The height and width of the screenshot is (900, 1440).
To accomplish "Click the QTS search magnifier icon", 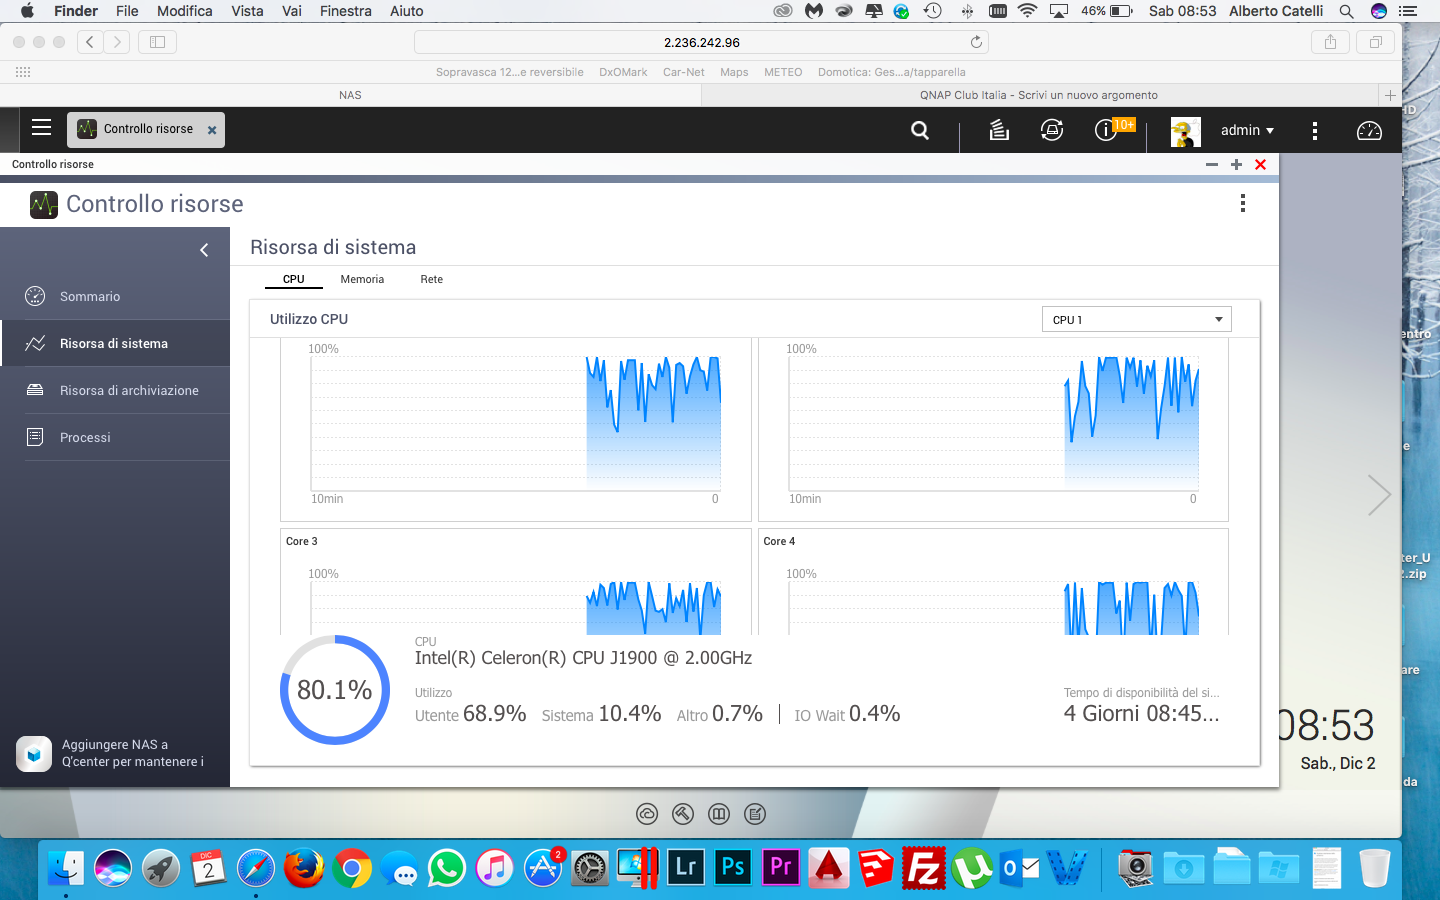I will point(920,130).
